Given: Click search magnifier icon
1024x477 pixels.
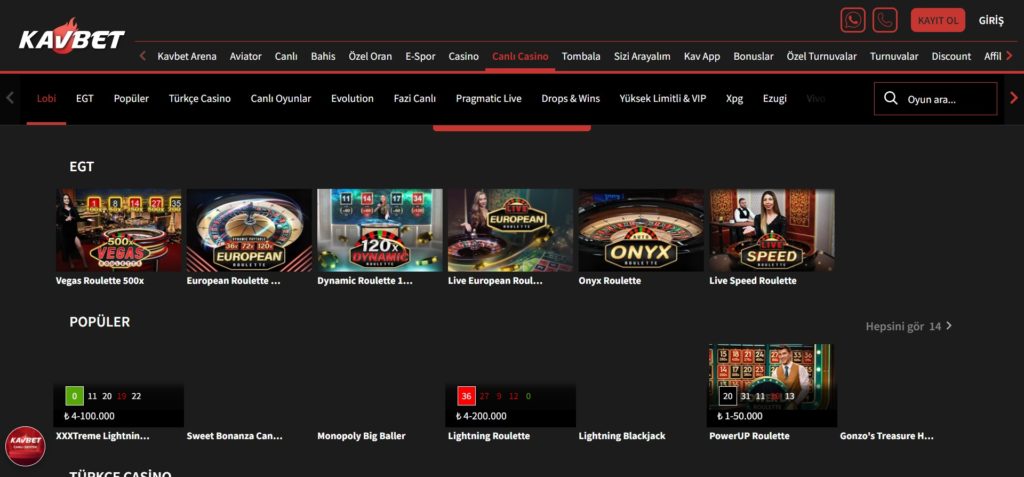Looking at the screenshot, I should click(x=890, y=99).
